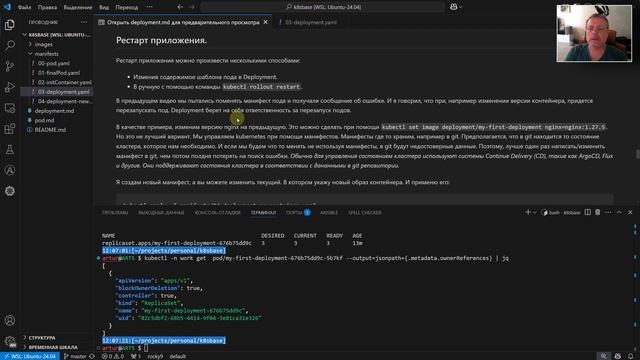Open the notifications bell in status bar

point(631,356)
